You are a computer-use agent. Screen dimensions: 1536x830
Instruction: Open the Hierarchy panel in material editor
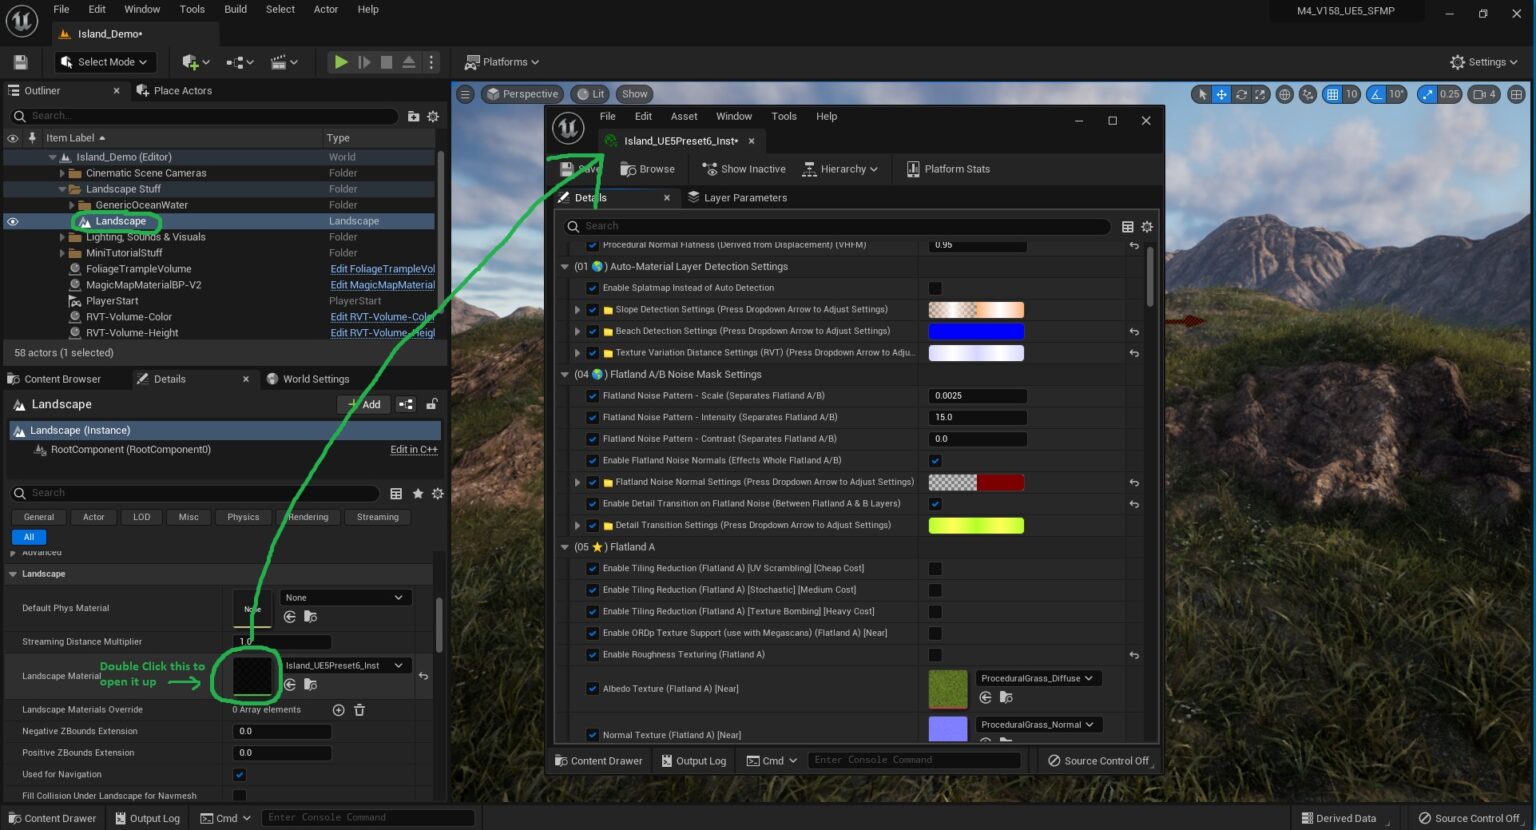(x=840, y=168)
